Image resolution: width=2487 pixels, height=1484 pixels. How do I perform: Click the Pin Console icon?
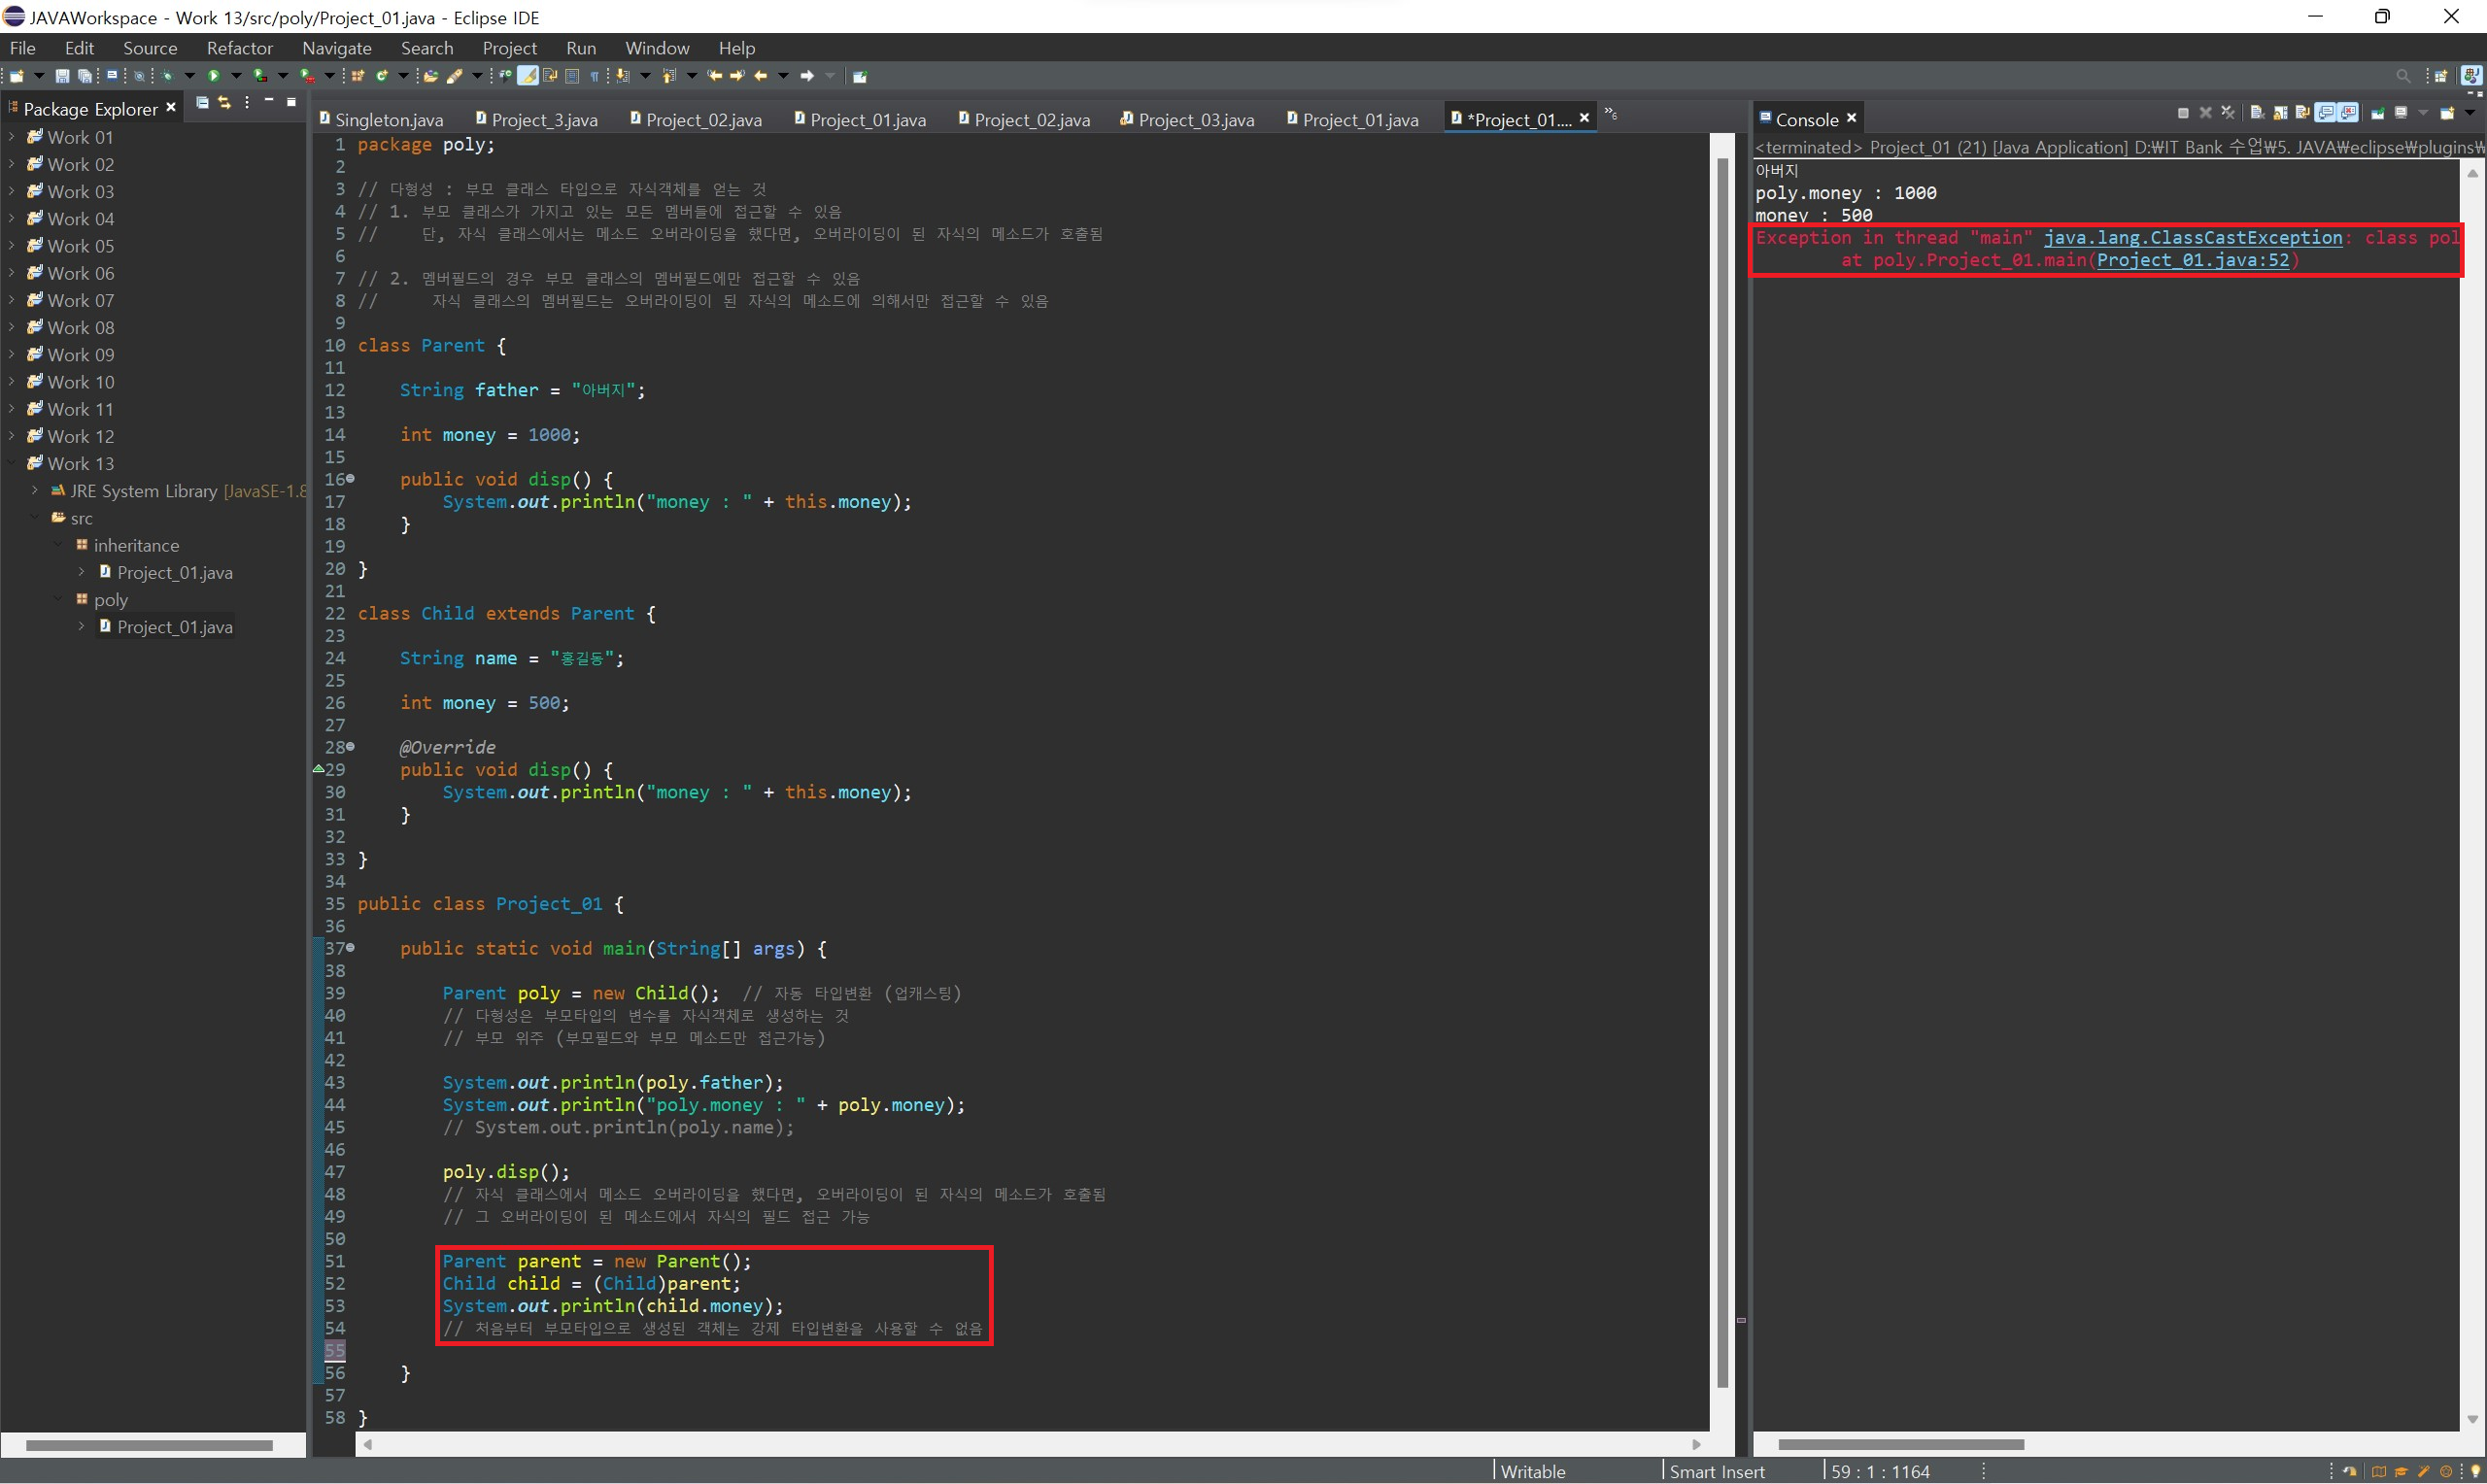2378,114
